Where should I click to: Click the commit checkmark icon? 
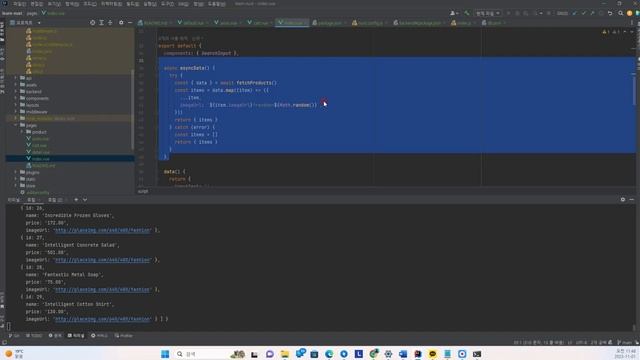[584, 13]
